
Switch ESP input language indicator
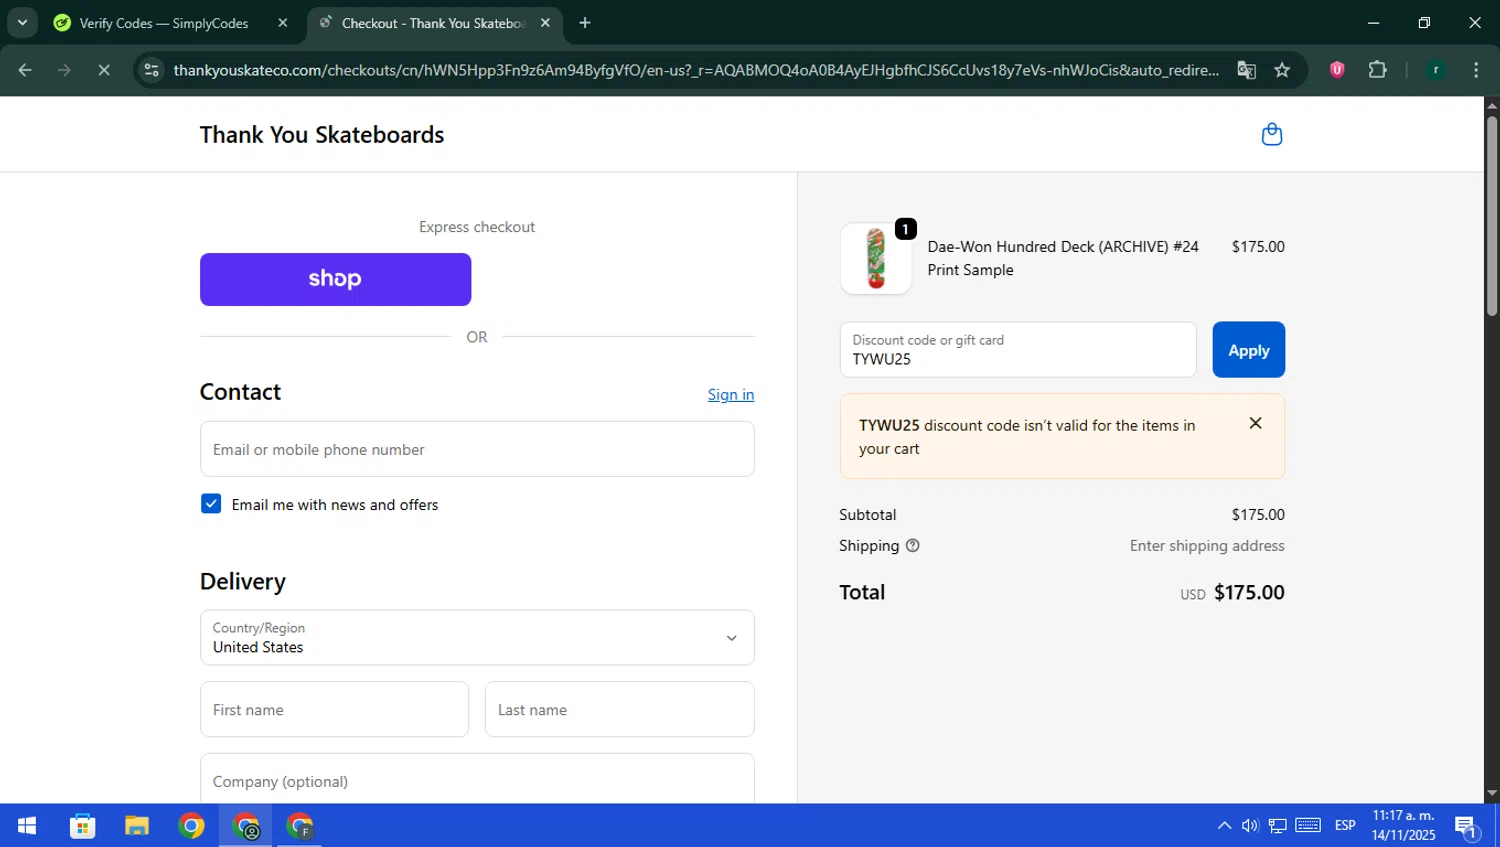point(1345,826)
